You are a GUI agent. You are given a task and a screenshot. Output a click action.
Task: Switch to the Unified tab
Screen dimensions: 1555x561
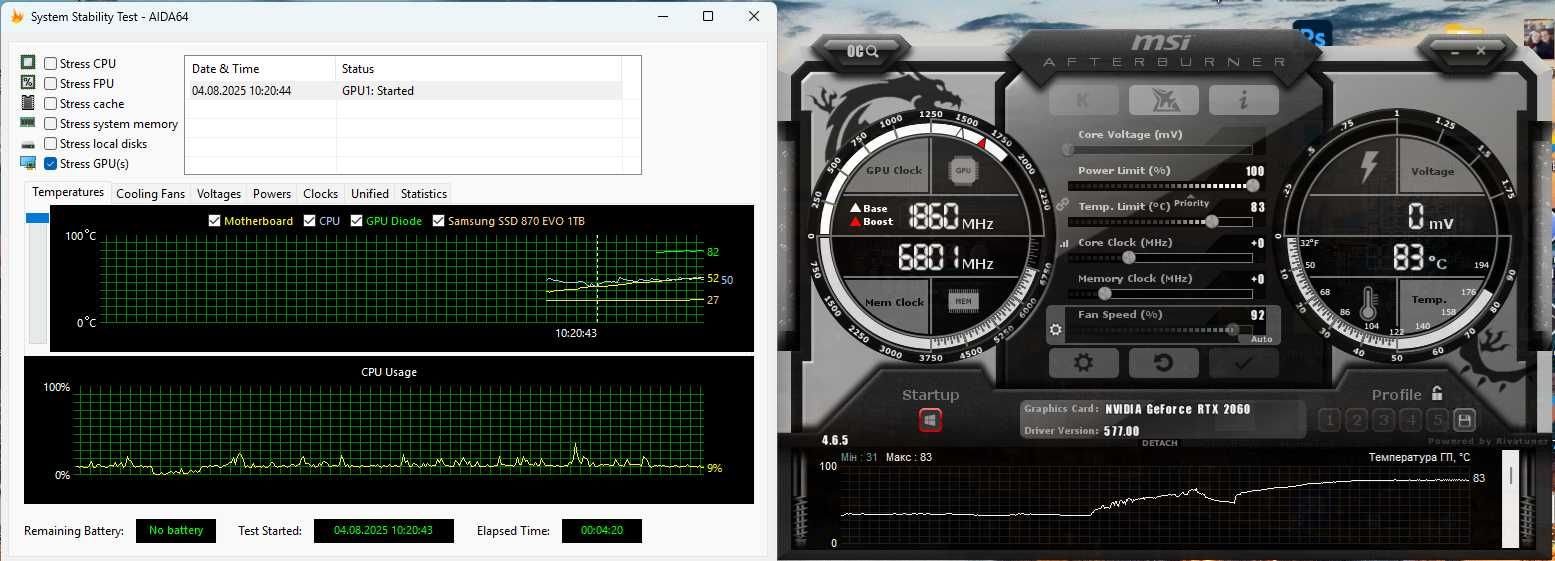click(x=370, y=194)
